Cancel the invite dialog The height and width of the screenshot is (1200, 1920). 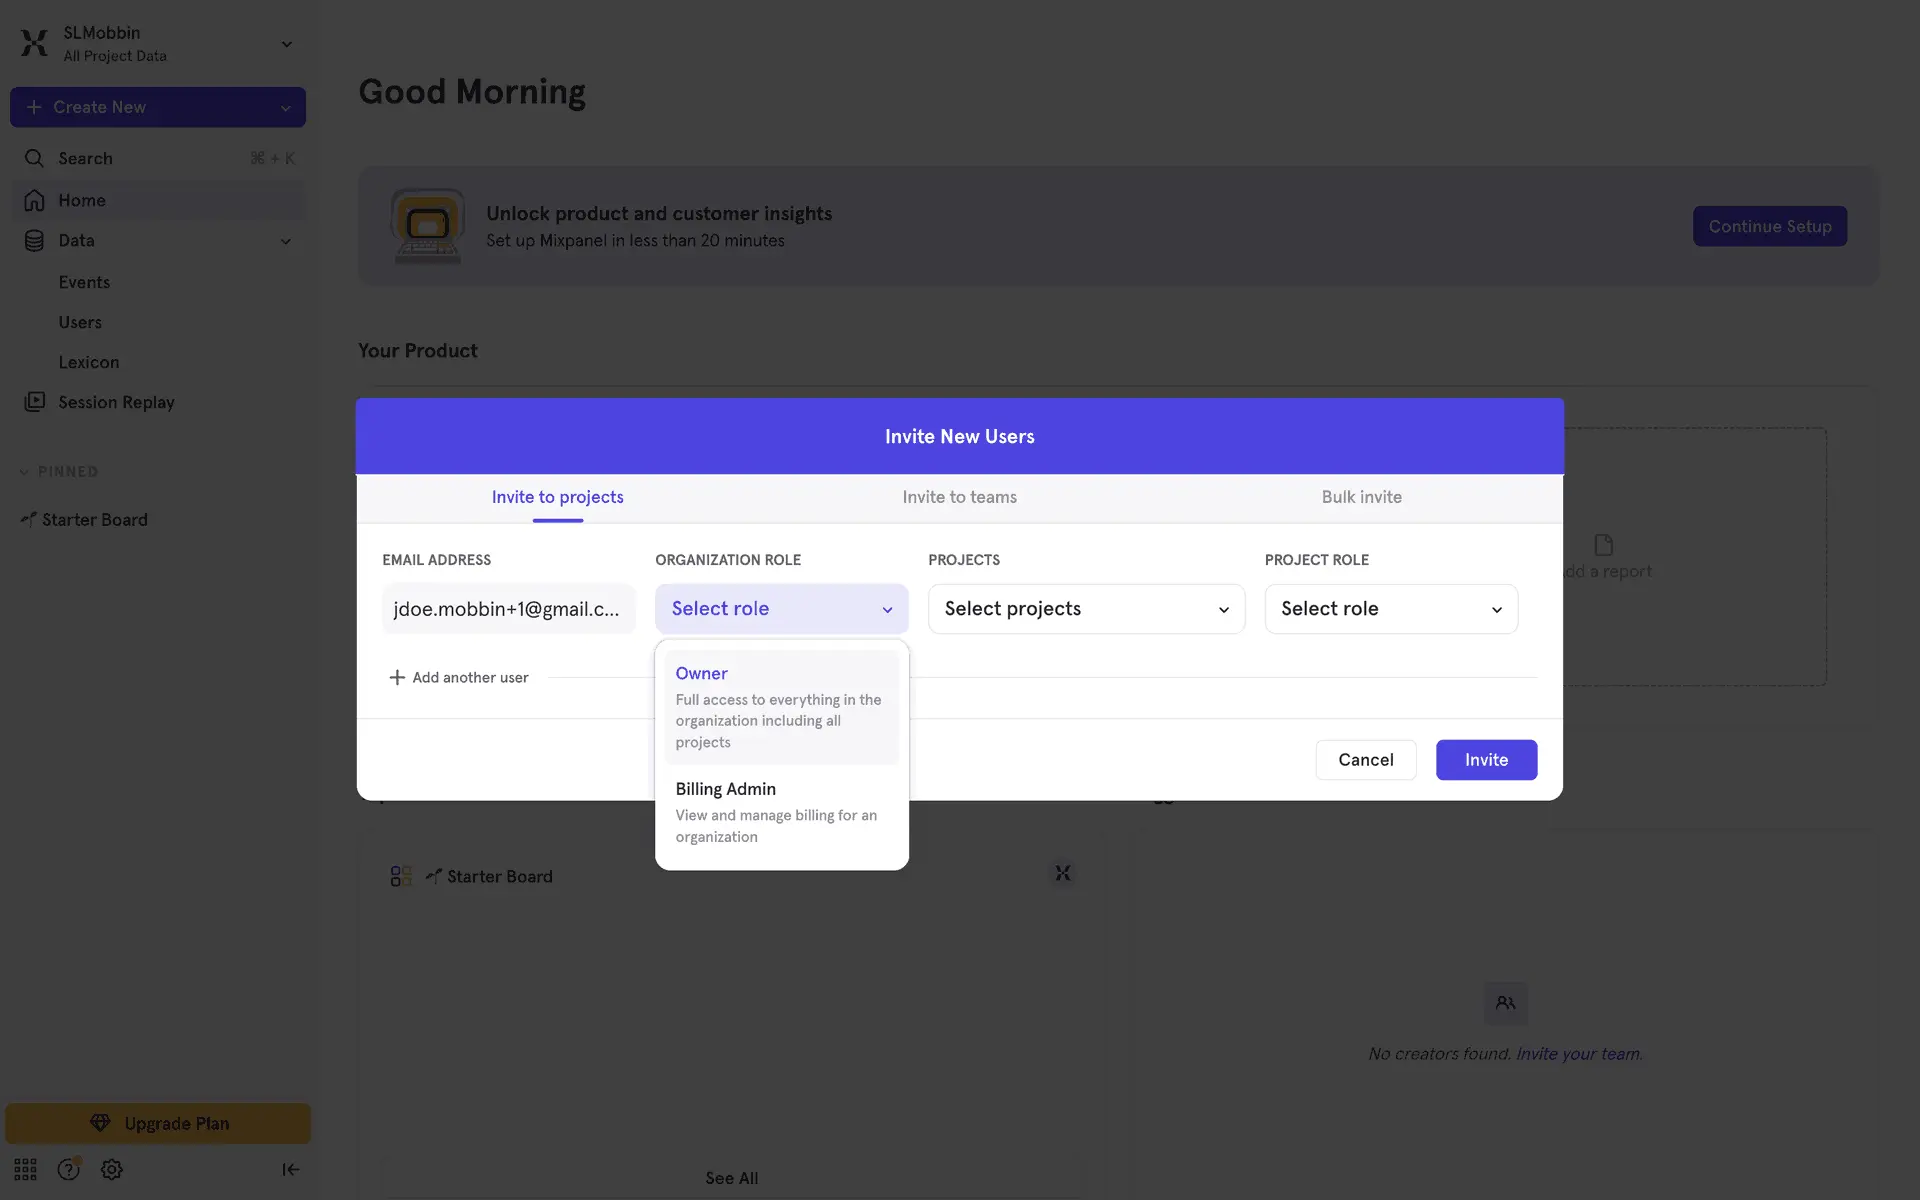tap(1365, 760)
